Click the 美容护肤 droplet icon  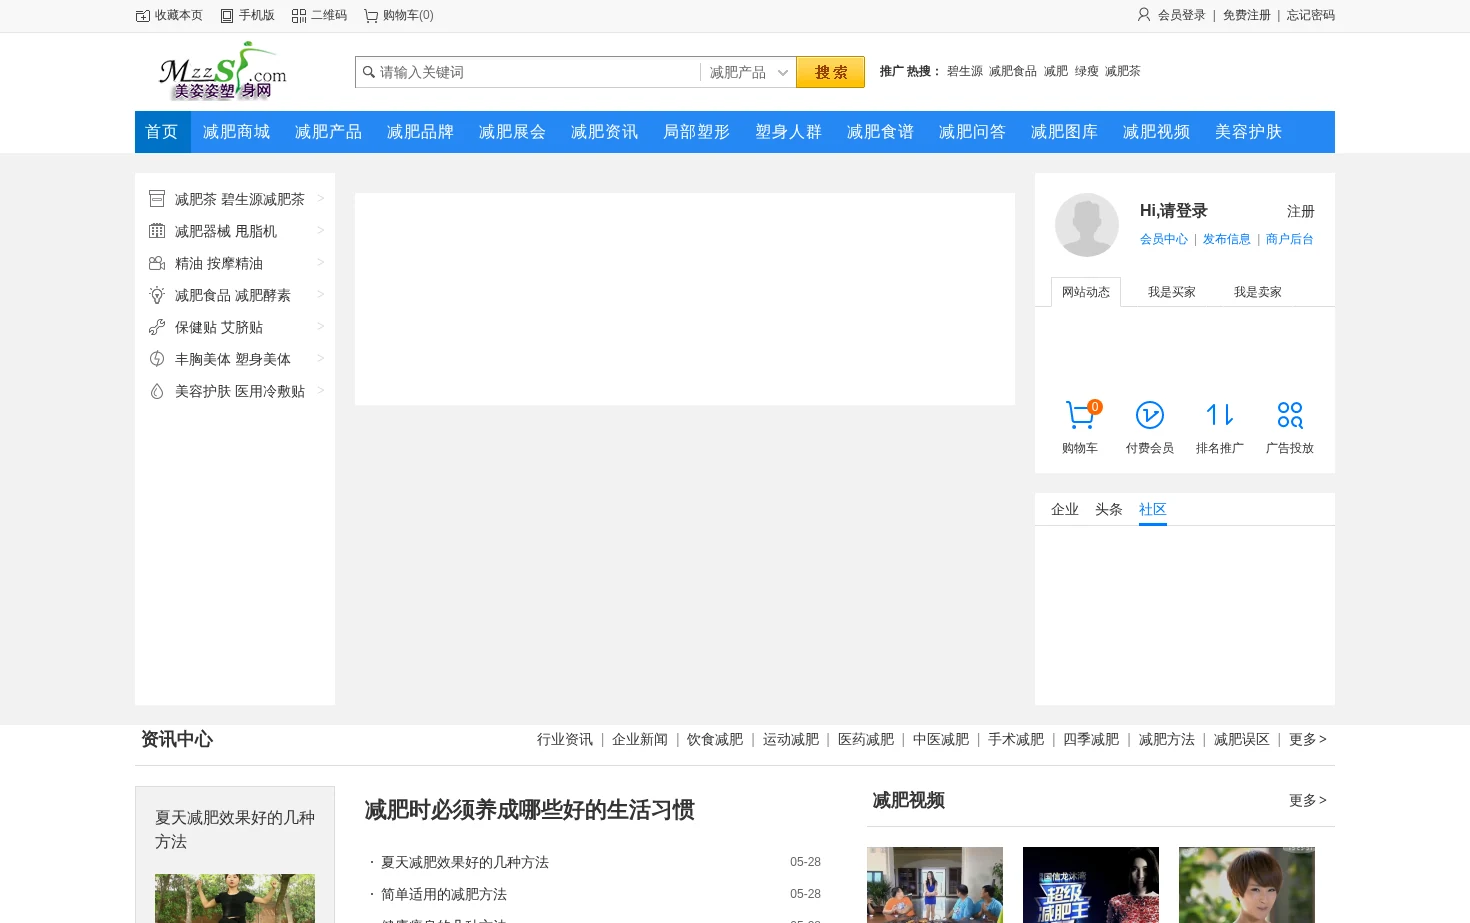tap(157, 391)
